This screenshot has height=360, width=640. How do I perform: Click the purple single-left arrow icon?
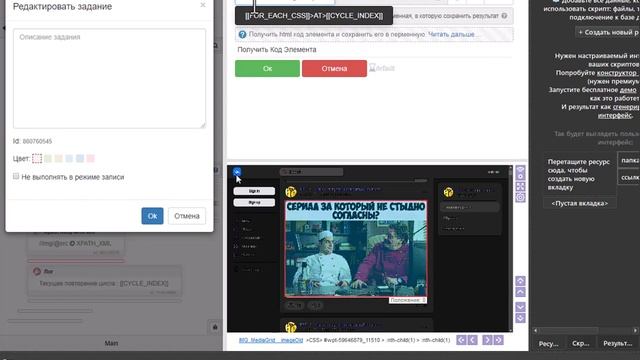click(x=473, y=340)
